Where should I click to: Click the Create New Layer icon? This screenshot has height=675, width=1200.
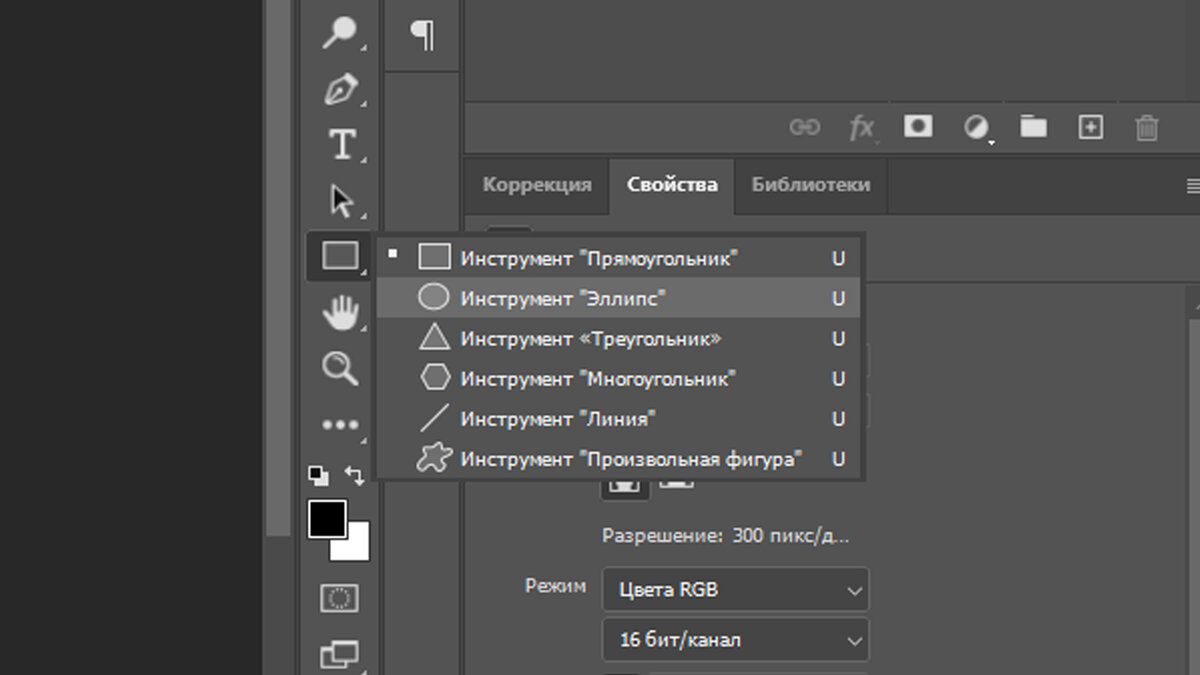click(x=1089, y=127)
